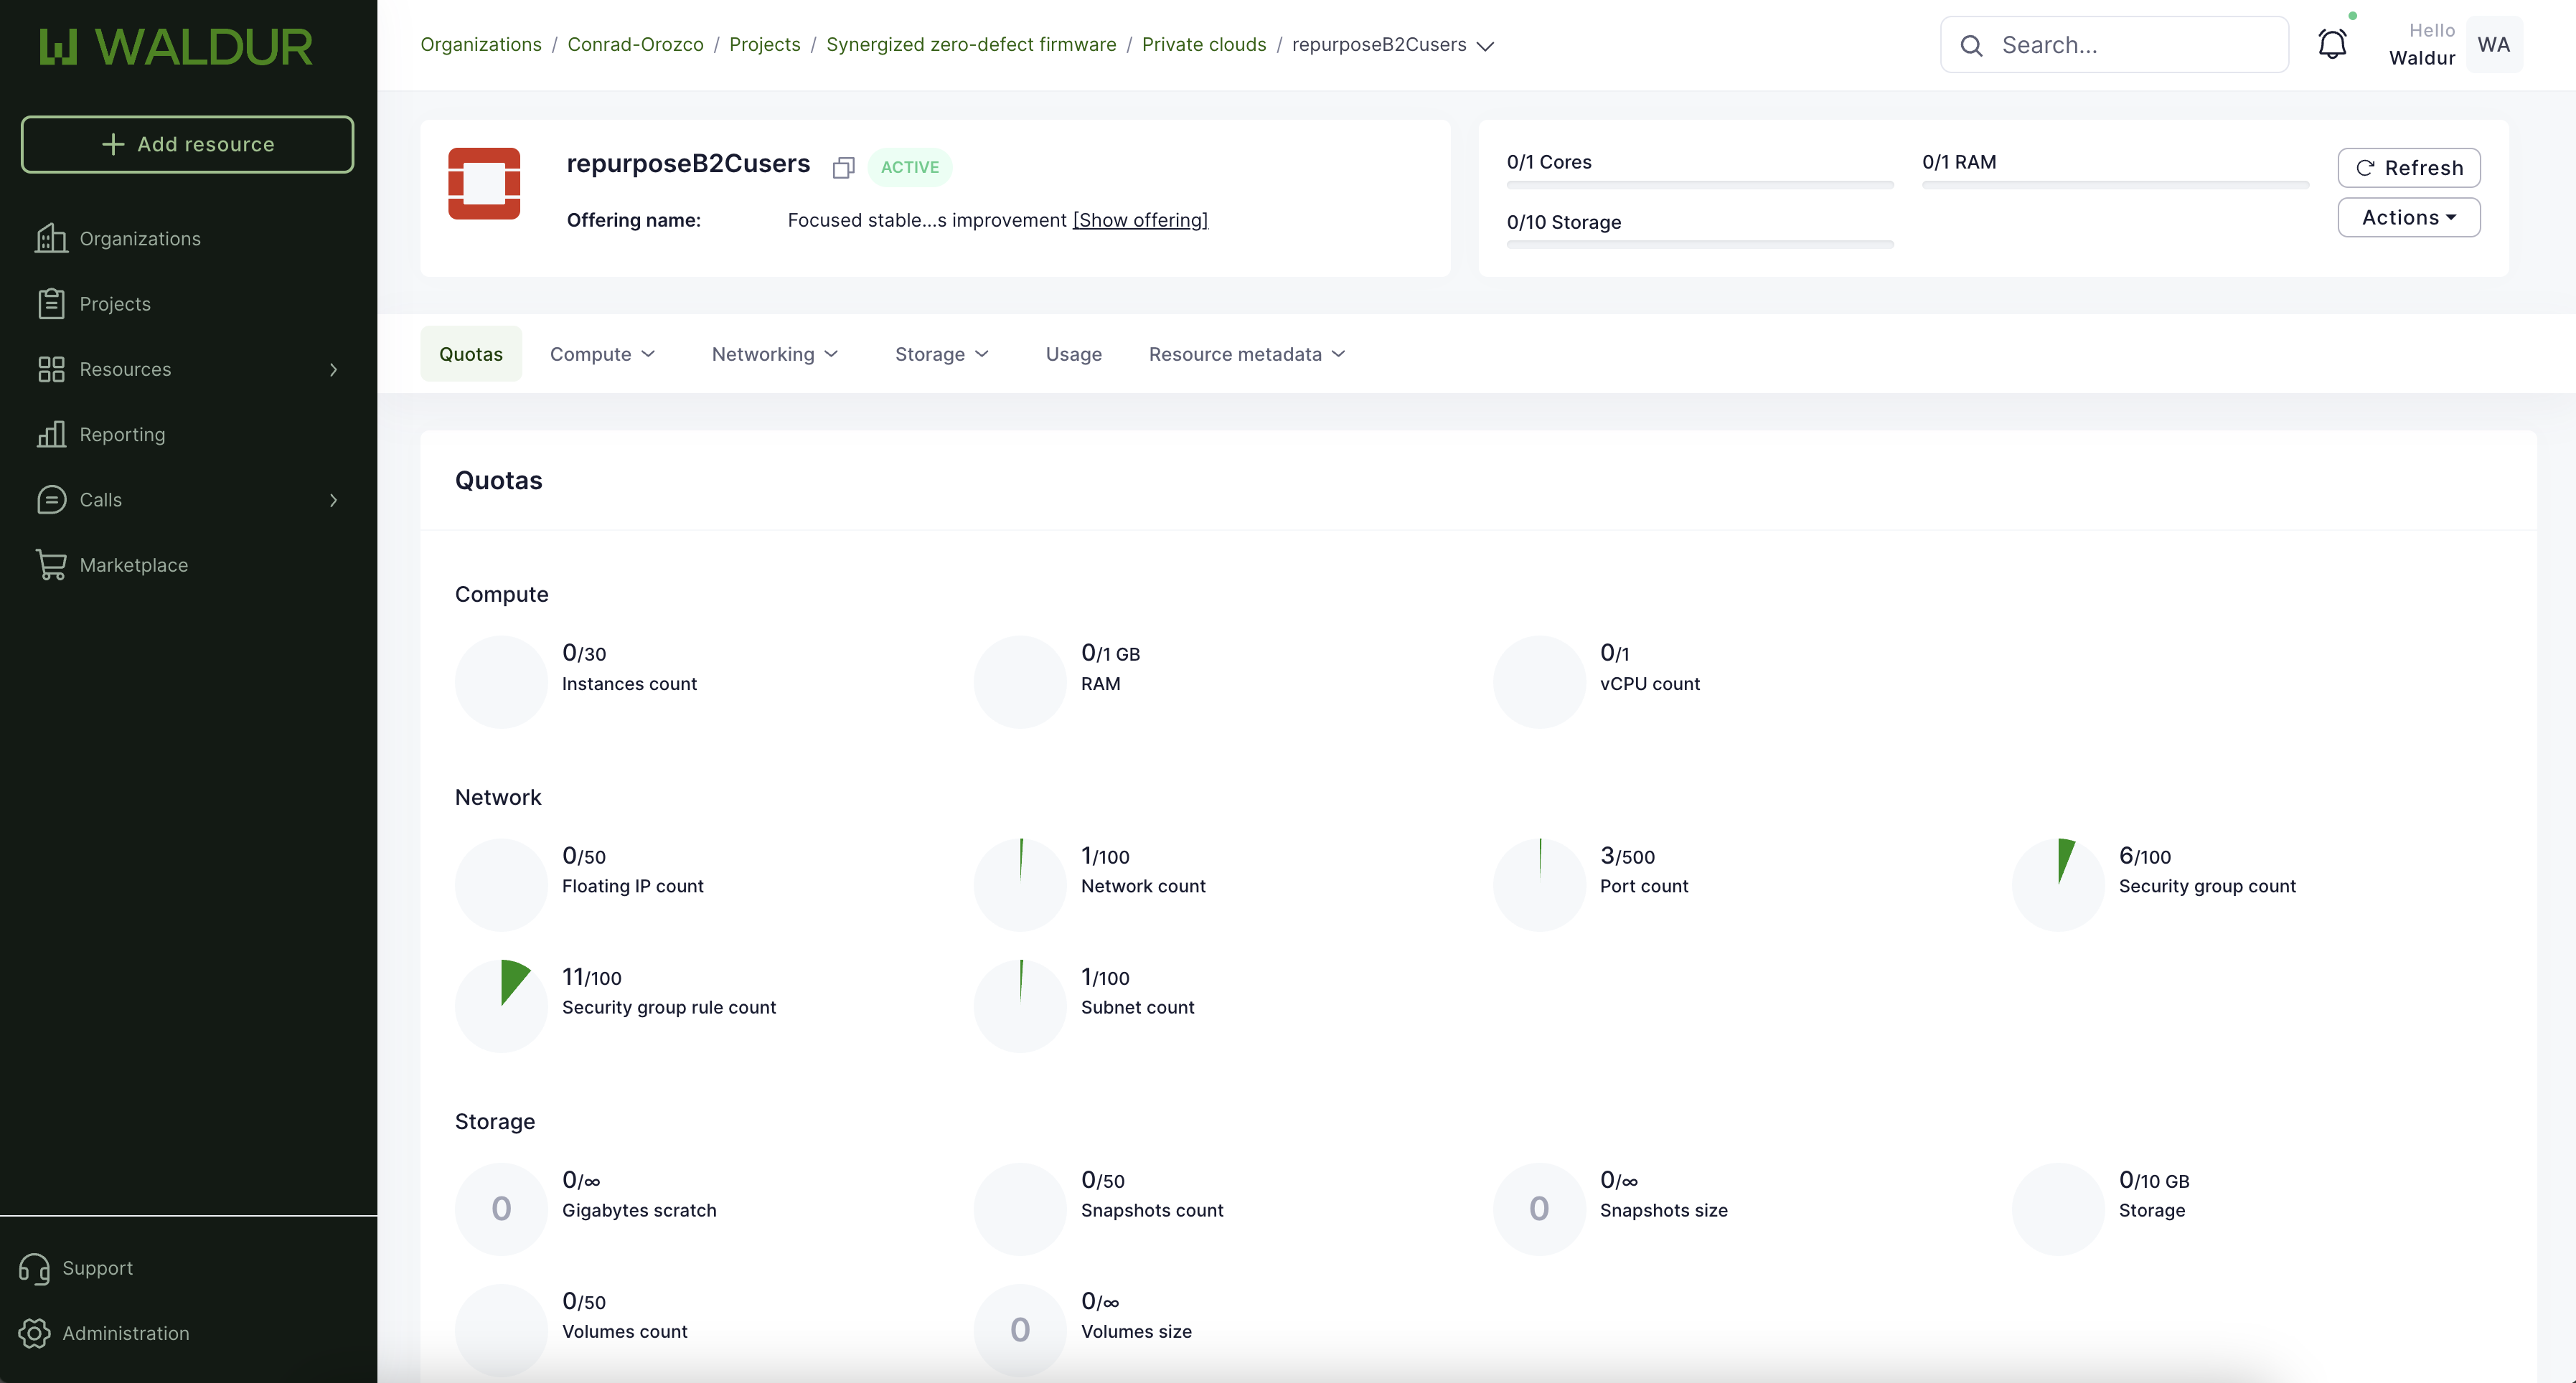
Task: Select the Quotas tab
Action: [x=471, y=354]
